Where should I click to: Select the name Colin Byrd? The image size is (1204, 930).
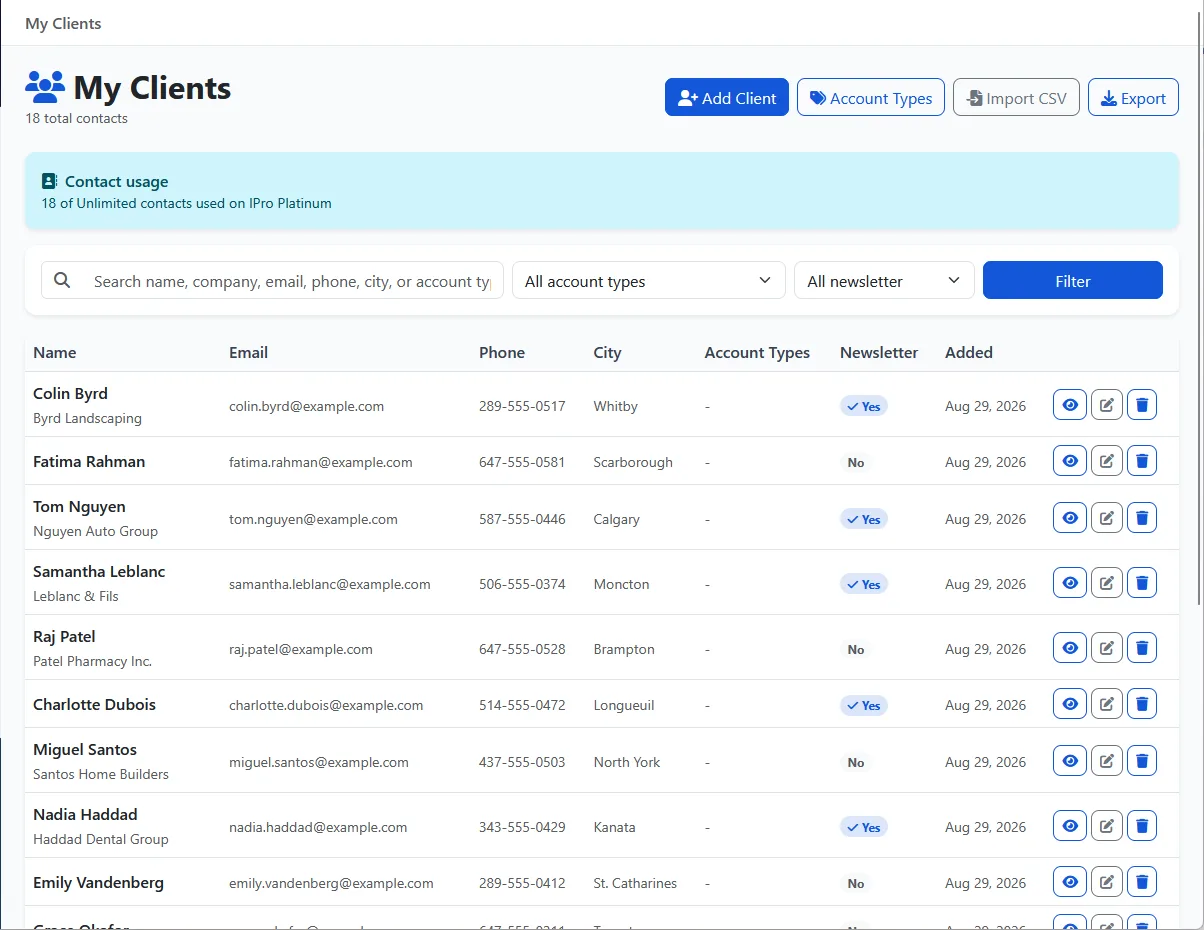pyautogui.click(x=70, y=393)
